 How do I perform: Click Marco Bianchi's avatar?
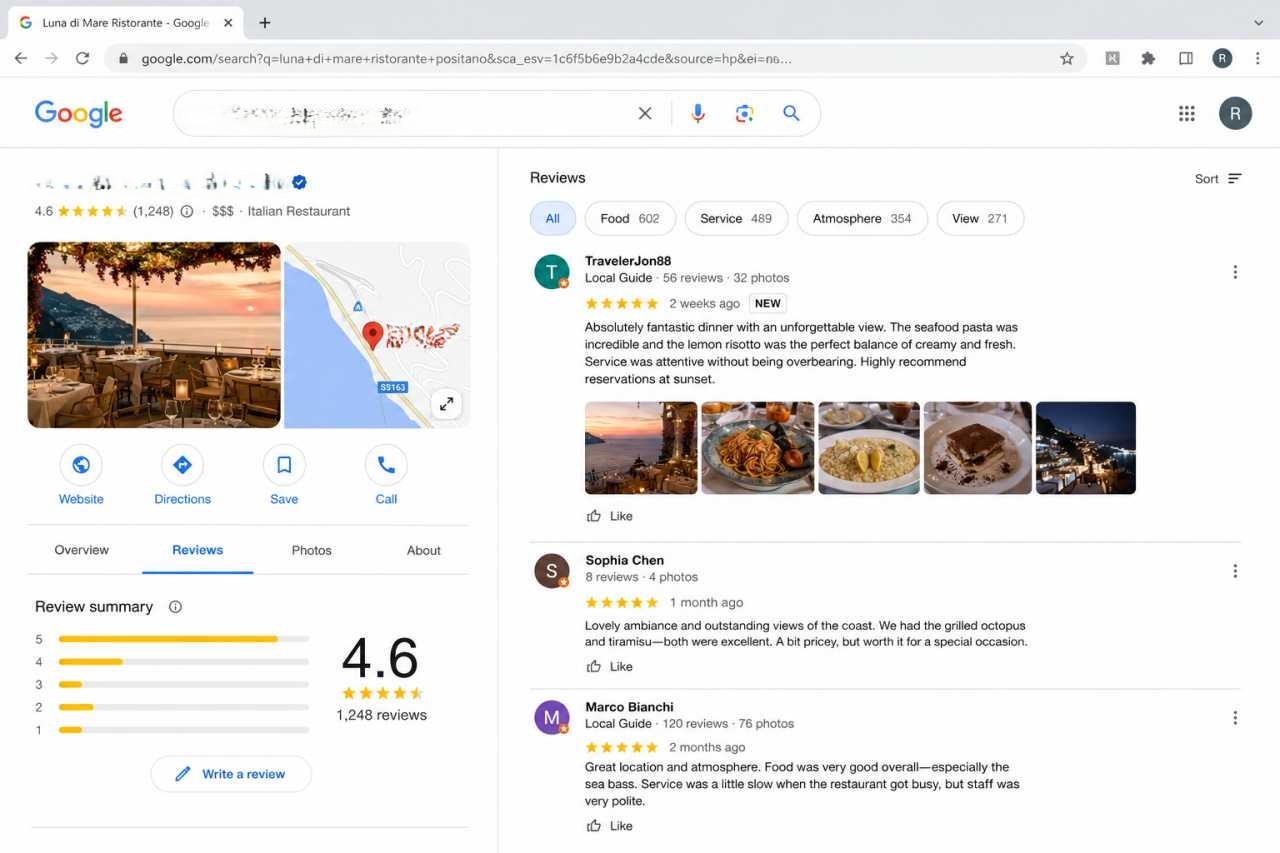(552, 717)
